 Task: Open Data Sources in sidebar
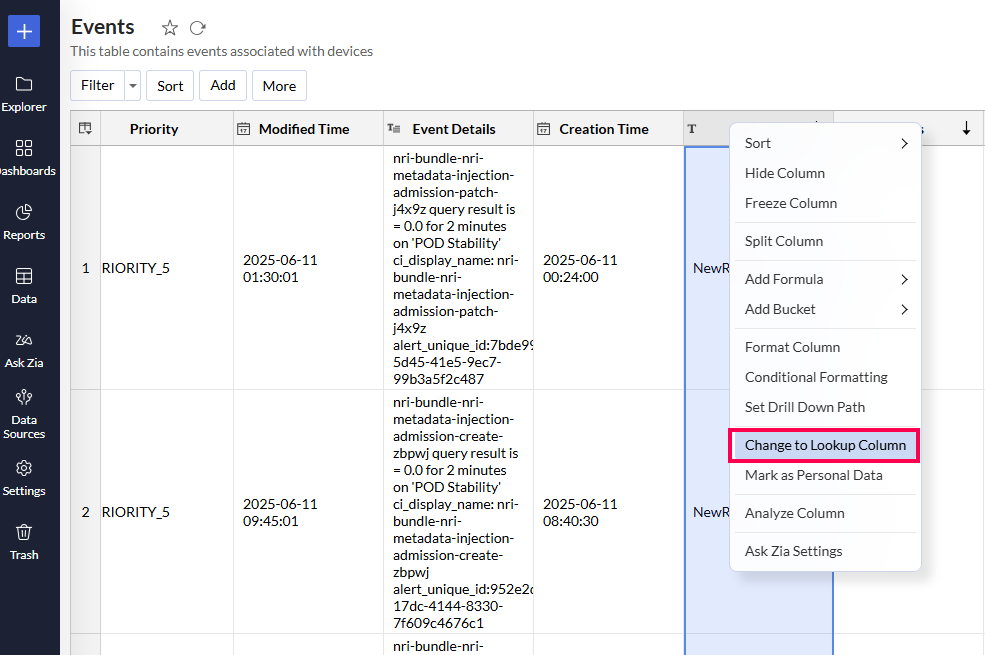pos(24,413)
